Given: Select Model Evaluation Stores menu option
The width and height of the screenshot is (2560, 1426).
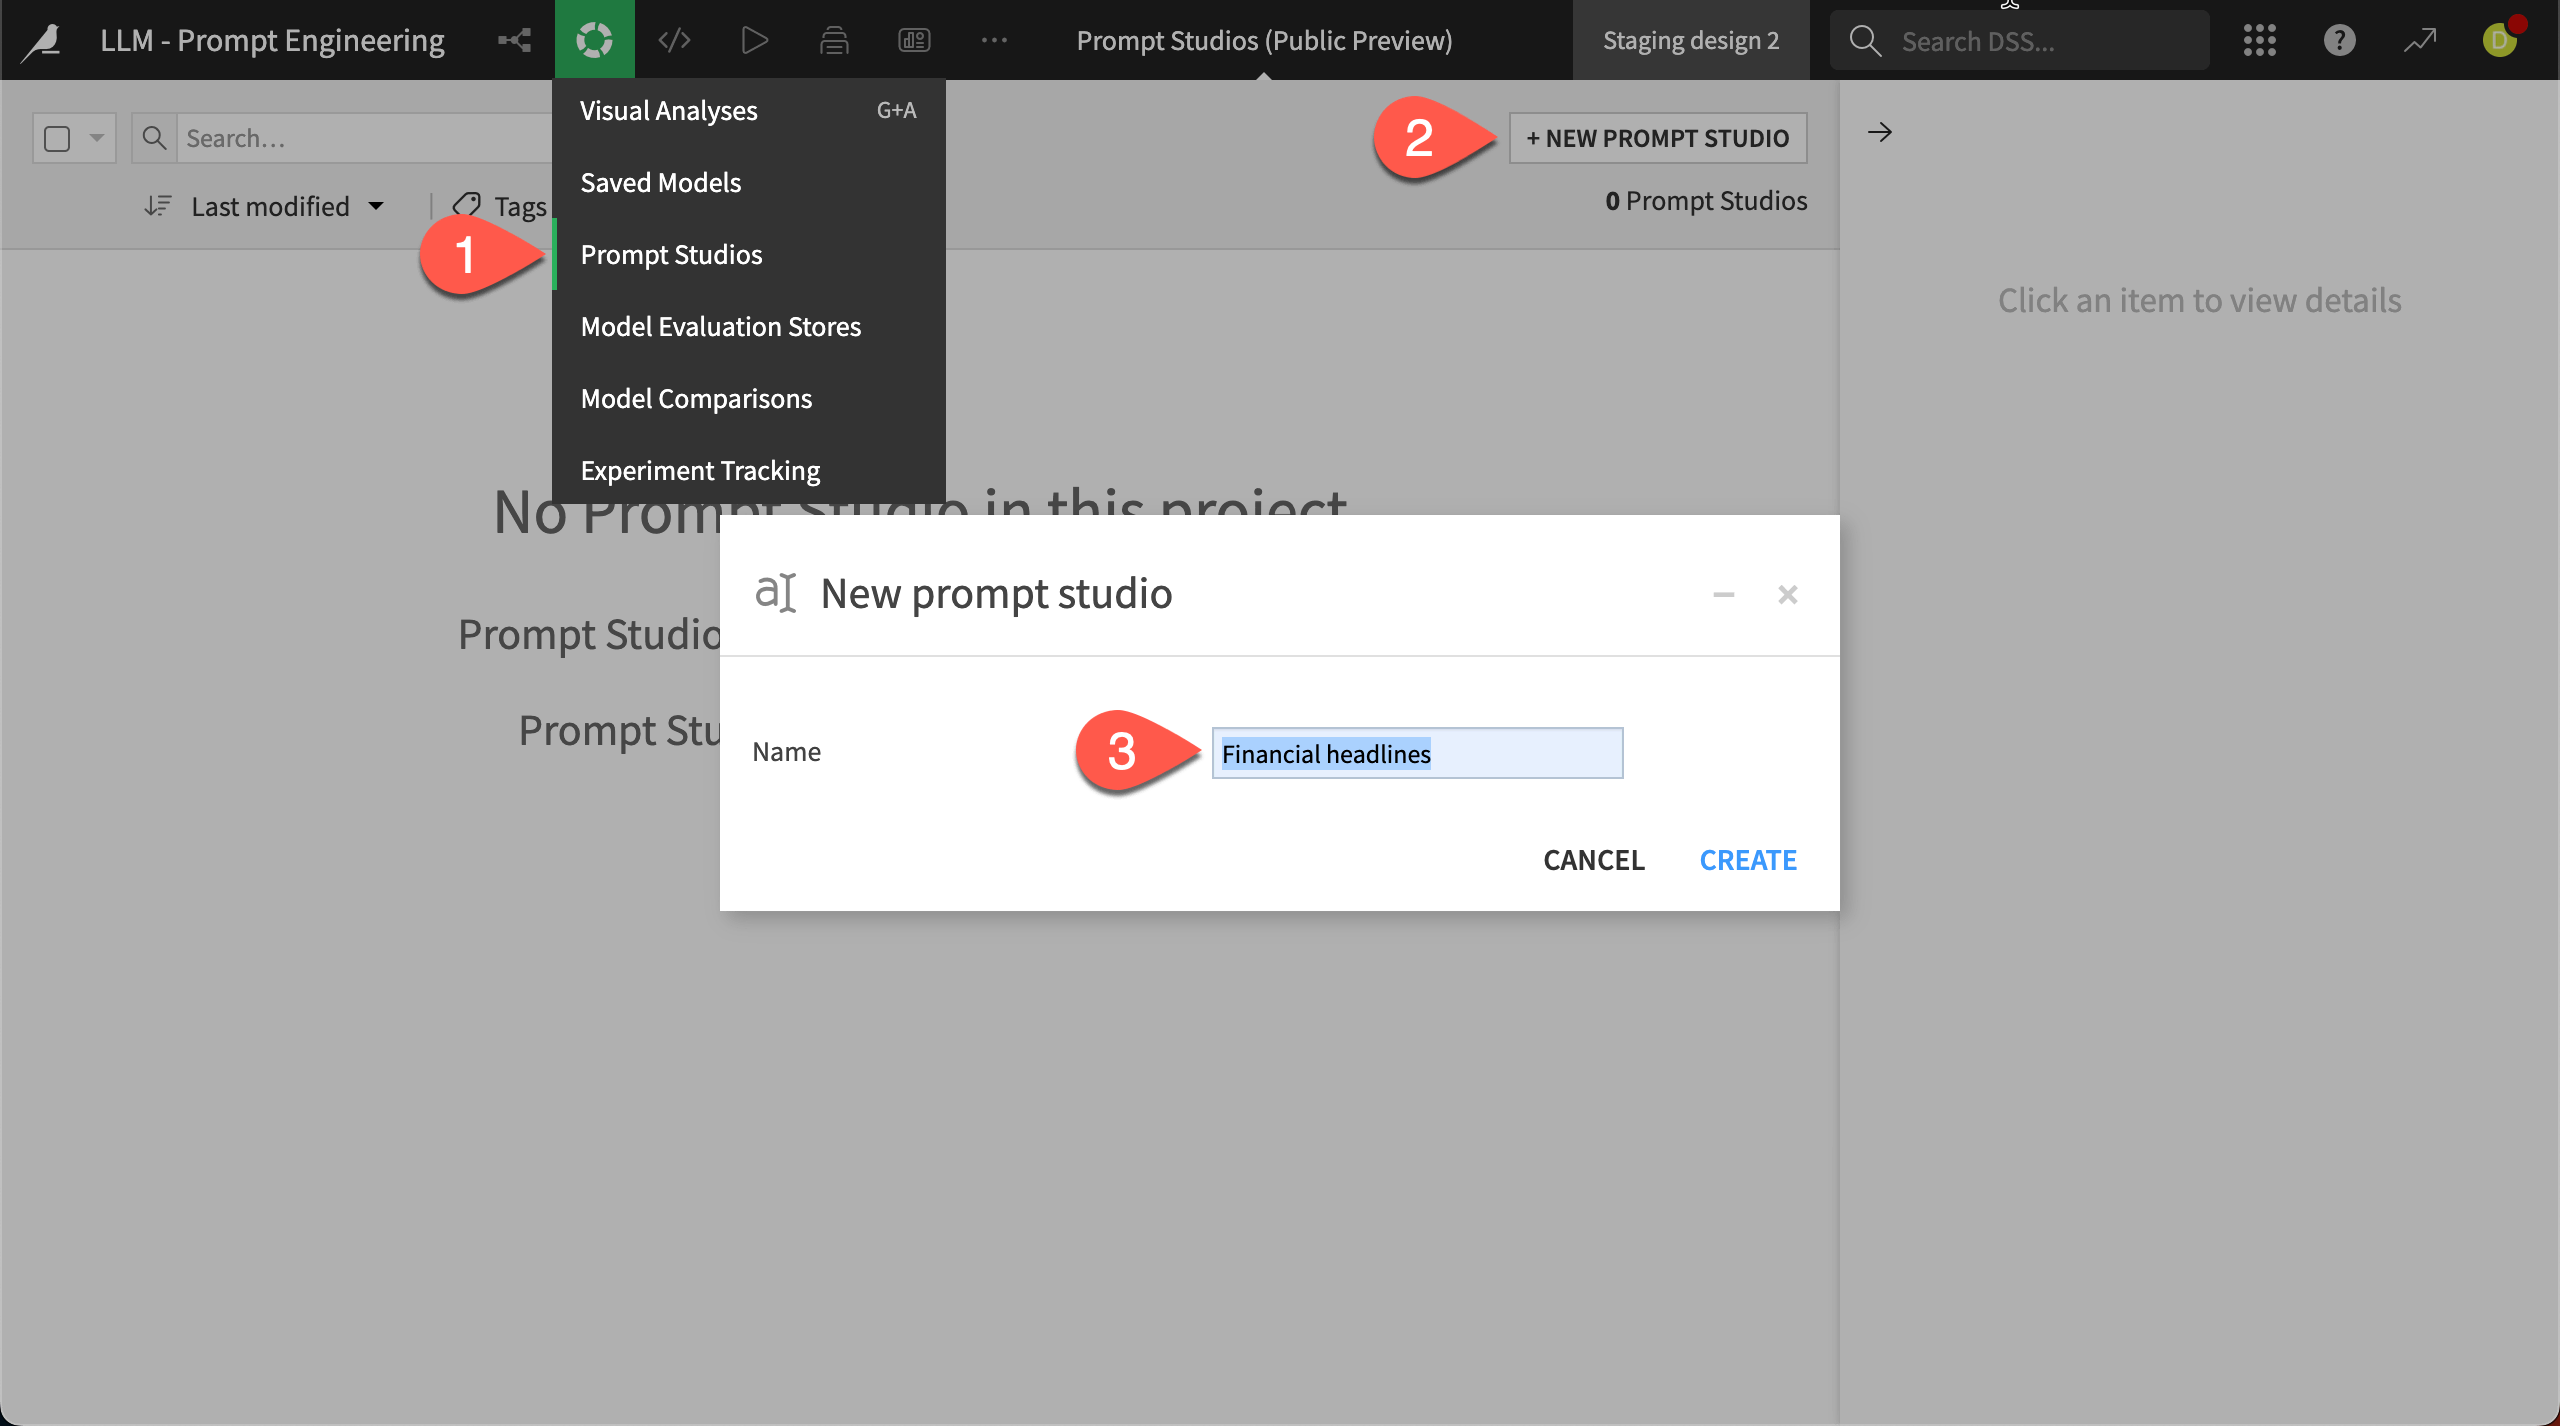Looking at the screenshot, I should [x=720, y=325].
